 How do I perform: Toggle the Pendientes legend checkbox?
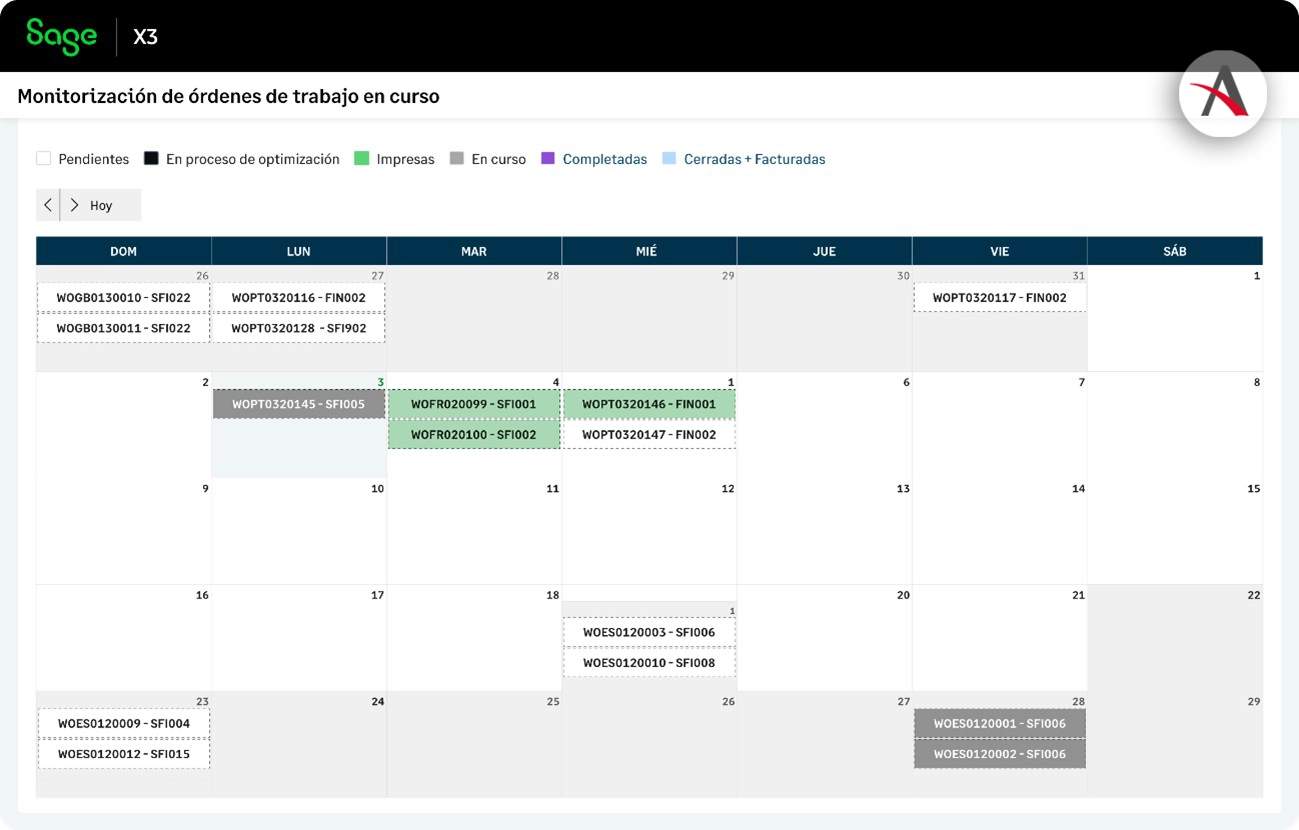pos(43,159)
